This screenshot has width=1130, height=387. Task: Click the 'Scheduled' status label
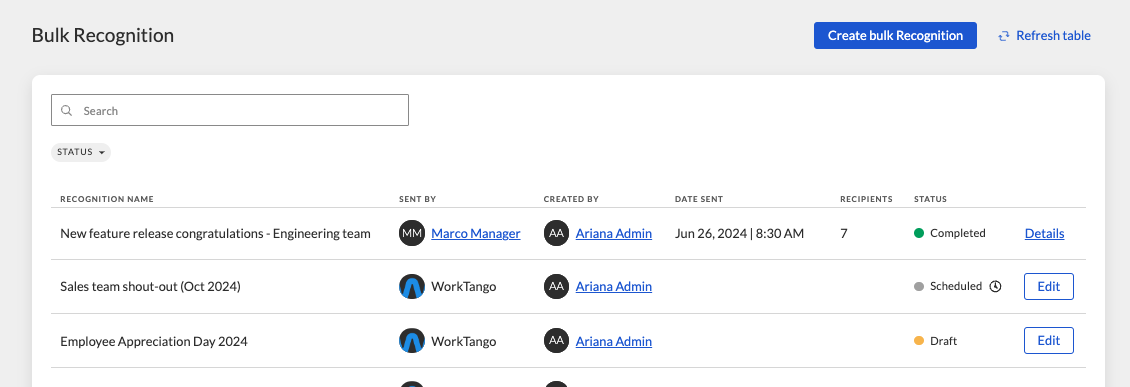956,286
